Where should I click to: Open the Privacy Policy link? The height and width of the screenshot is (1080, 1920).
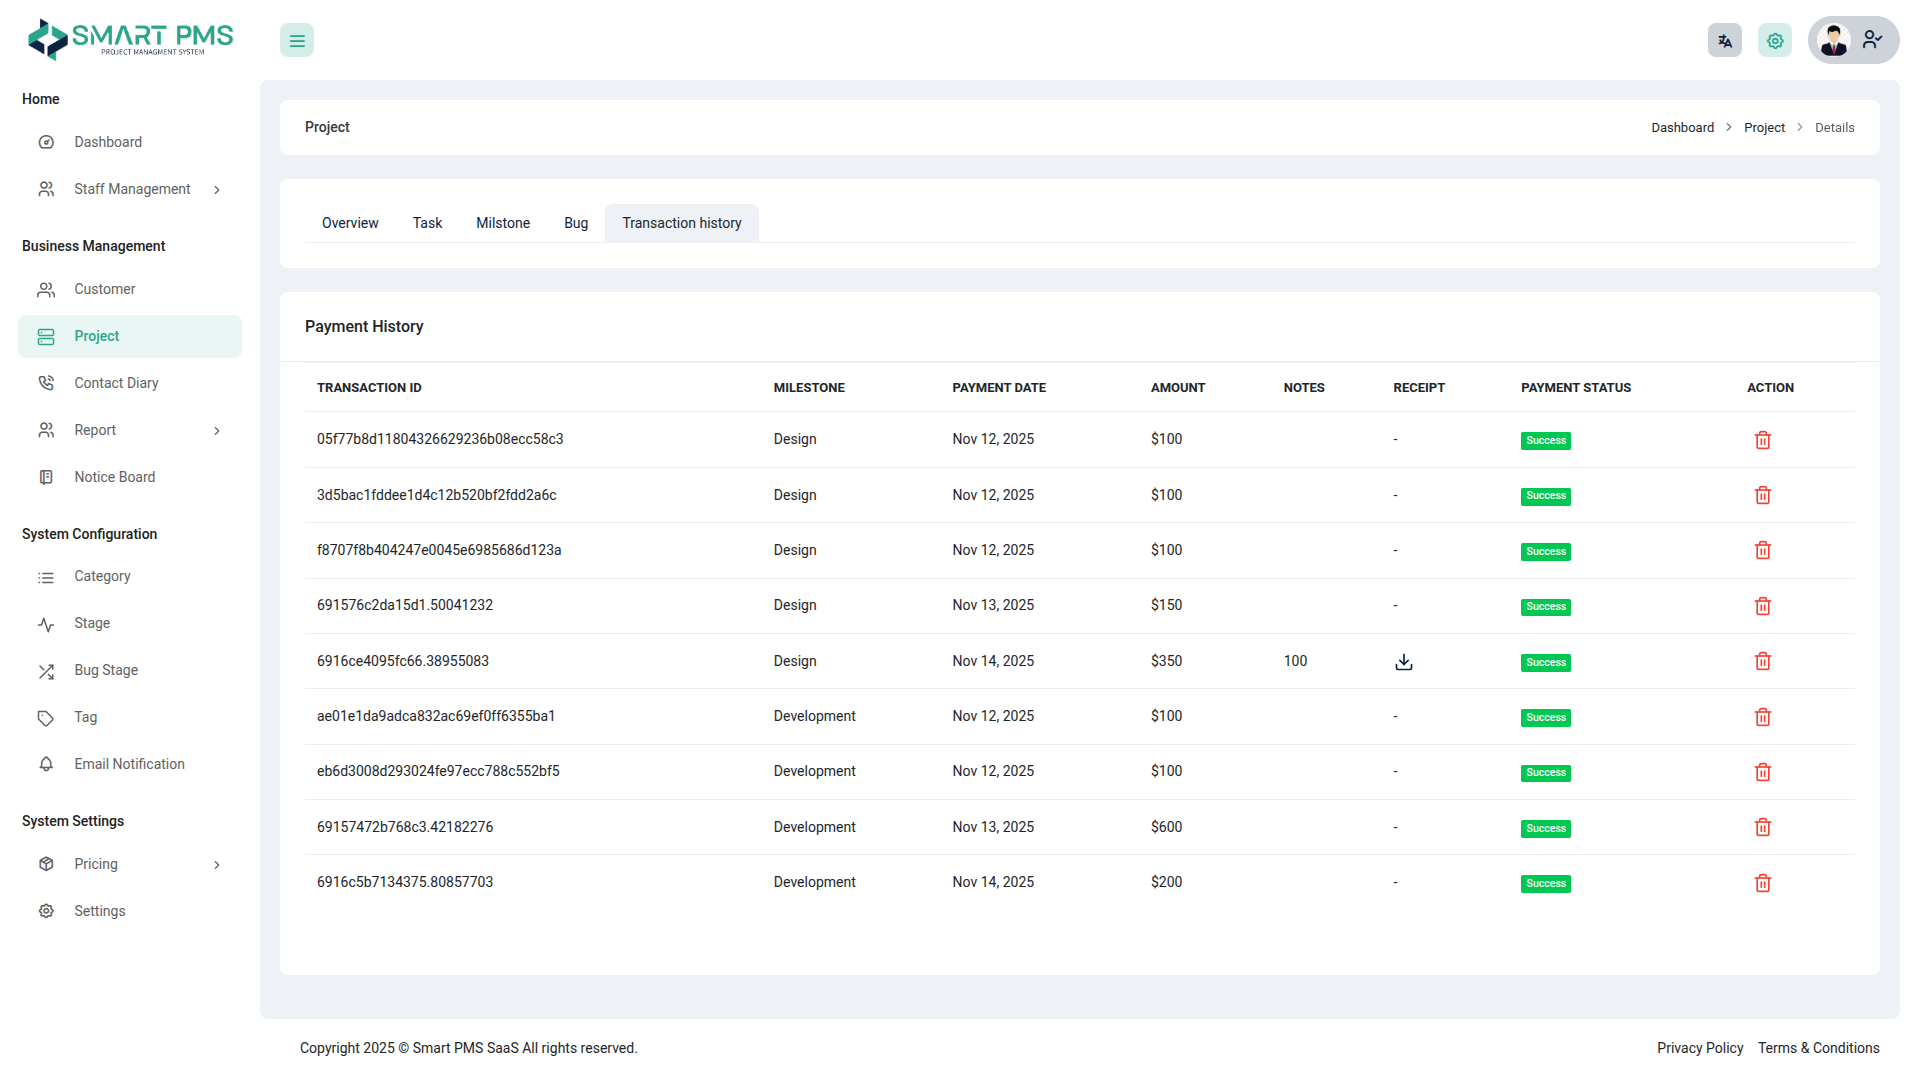(x=1699, y=1048)
